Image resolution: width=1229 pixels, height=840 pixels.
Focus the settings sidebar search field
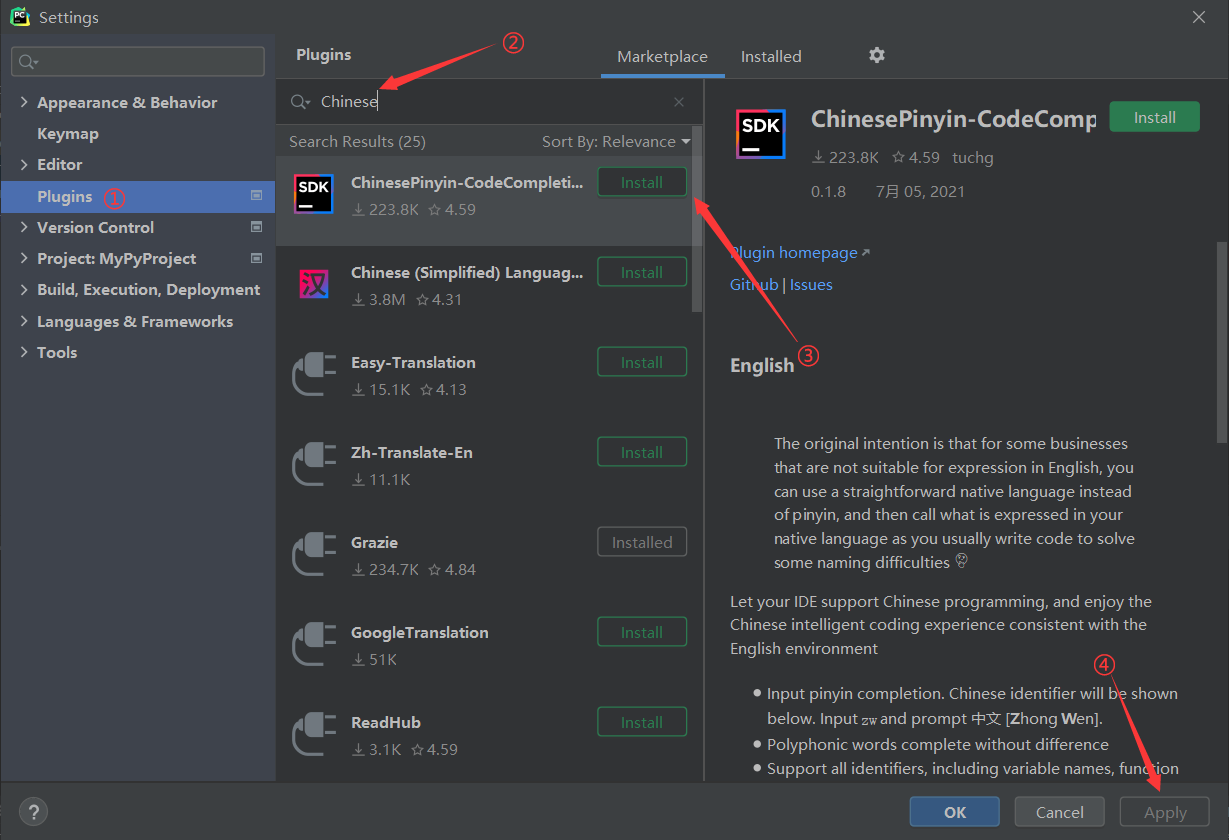tap(138, 62)
